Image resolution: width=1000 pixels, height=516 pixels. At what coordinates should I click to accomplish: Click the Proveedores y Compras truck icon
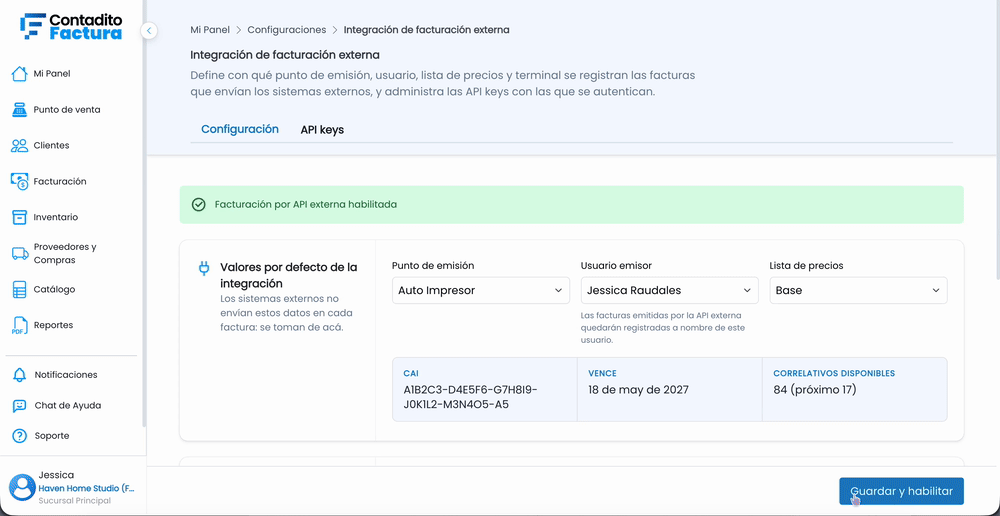[20, 254]
